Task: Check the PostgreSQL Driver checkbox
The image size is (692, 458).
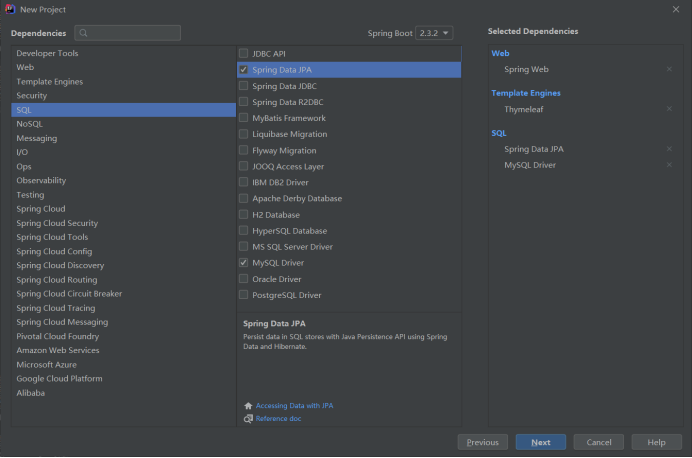Action: [x=243, y=295]
